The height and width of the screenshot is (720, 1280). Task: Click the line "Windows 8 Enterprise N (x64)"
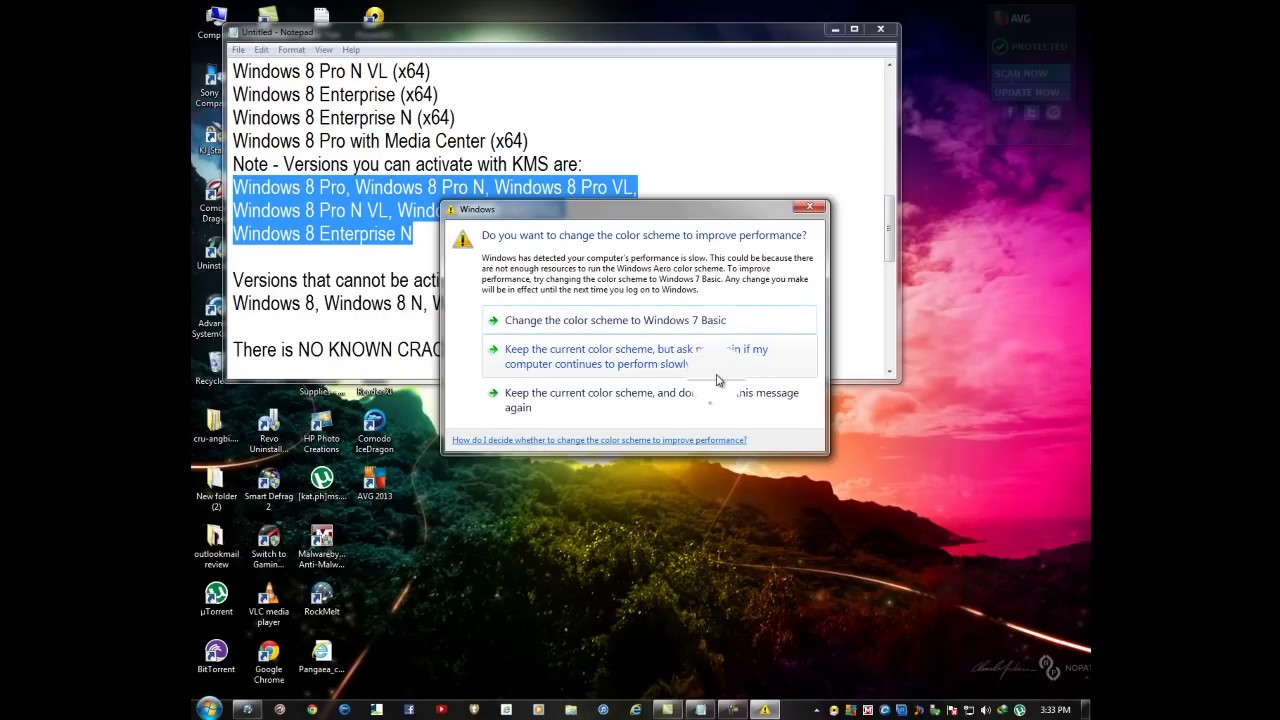pos(344,118)
